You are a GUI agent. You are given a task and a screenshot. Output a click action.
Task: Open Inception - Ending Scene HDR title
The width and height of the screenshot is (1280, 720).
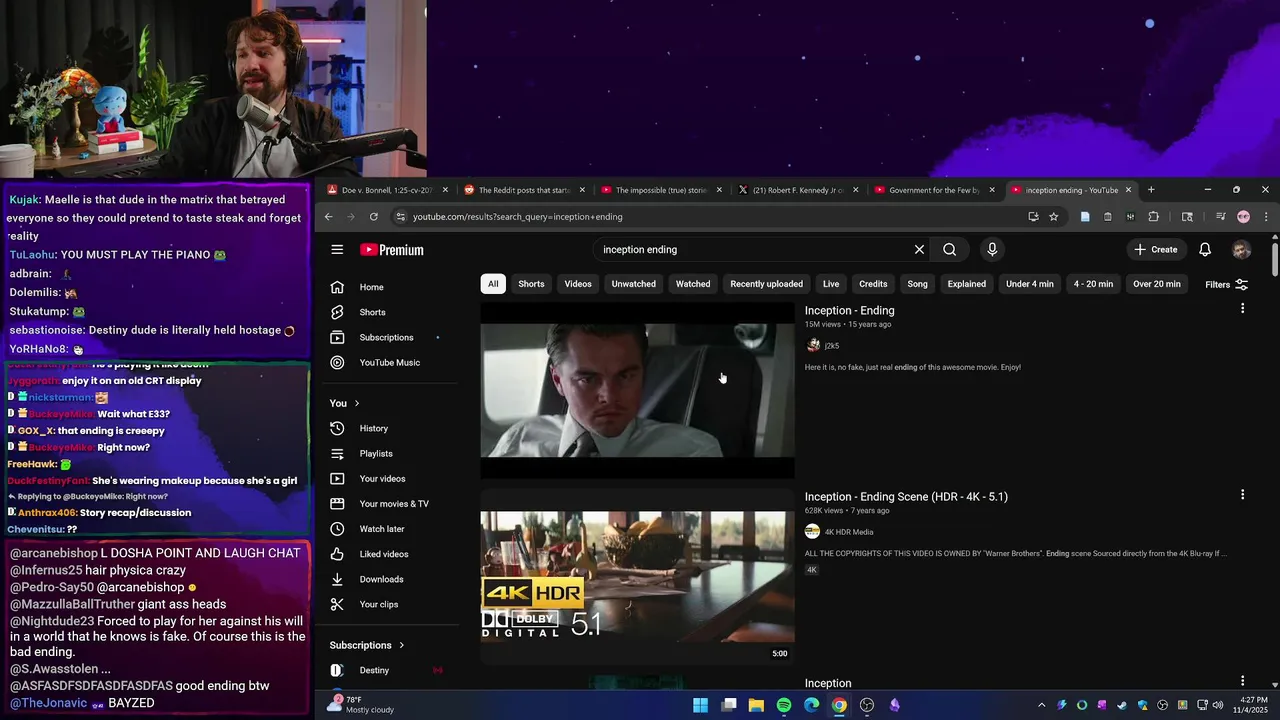pyautogui.click(x=906, y=497)
